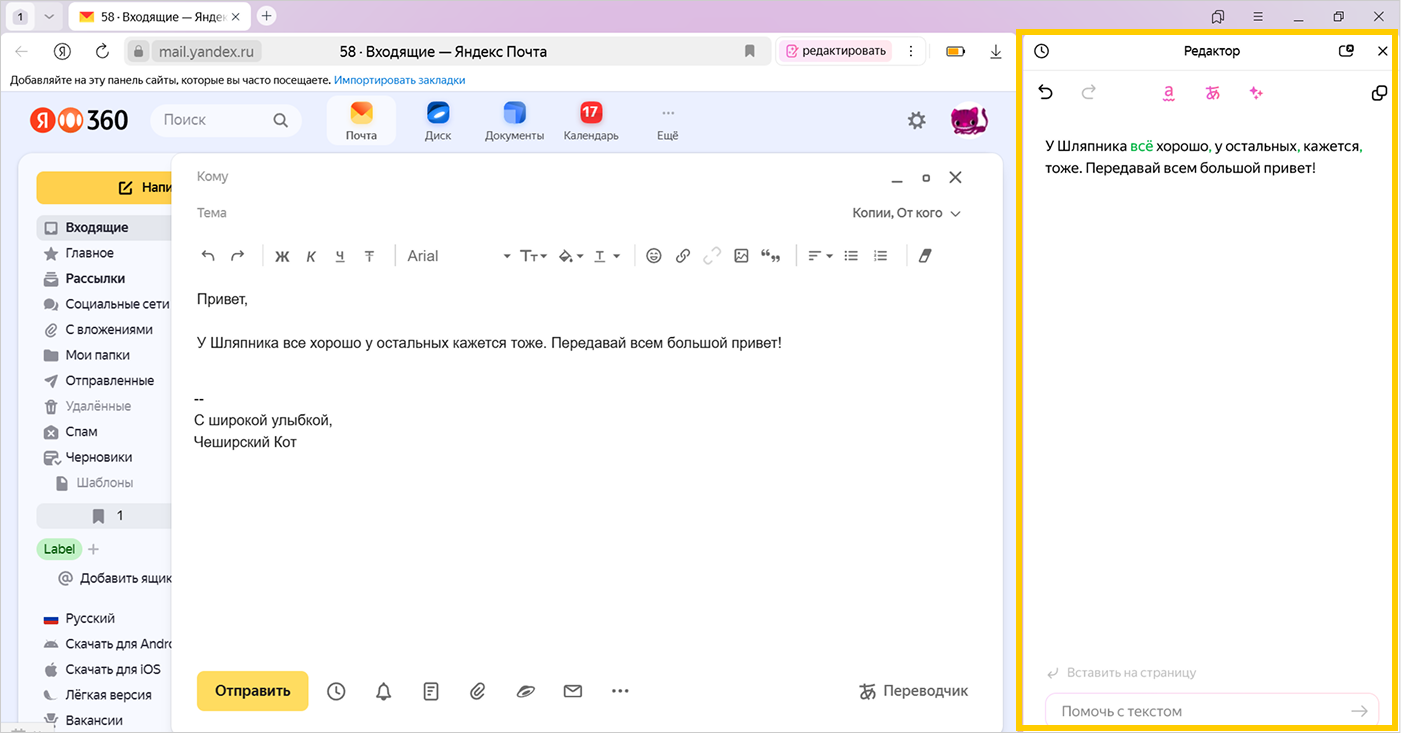Expand the Копии, От кого options
The width and height of the screenshot is (1401, 733).
pos(906,213)
